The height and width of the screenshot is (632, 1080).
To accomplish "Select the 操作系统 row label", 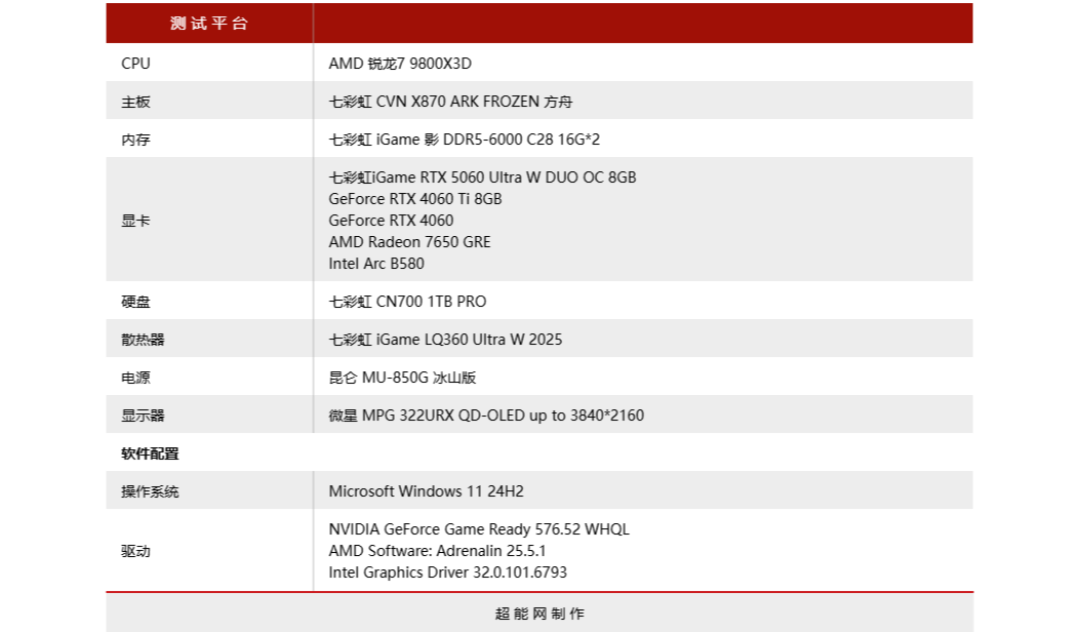I will click(150, 492).
